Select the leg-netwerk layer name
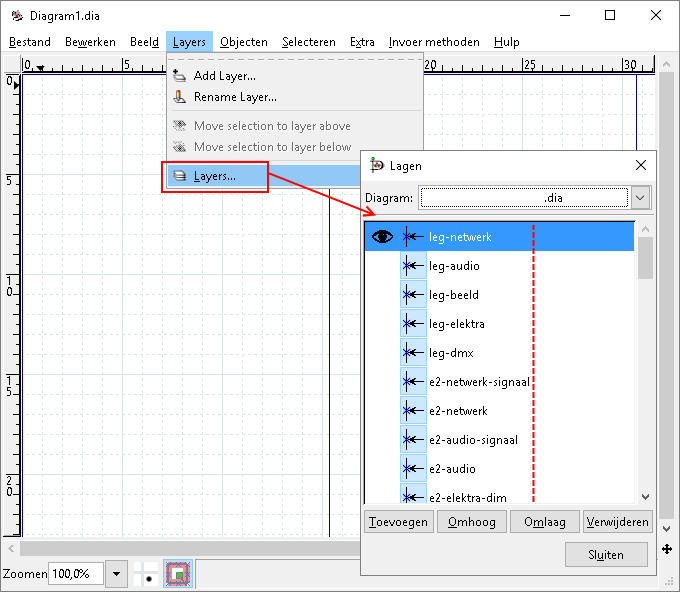Image resolution: width=680 pixels, height=592 pixels. pyautogui.click(x=460, y=237)
